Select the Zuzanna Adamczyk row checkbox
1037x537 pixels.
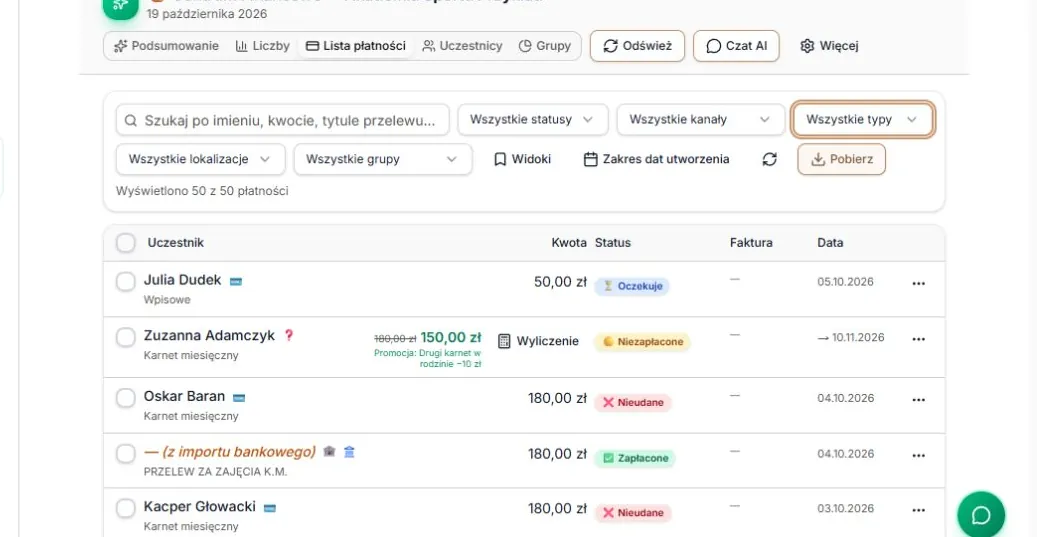pos(126,338)
